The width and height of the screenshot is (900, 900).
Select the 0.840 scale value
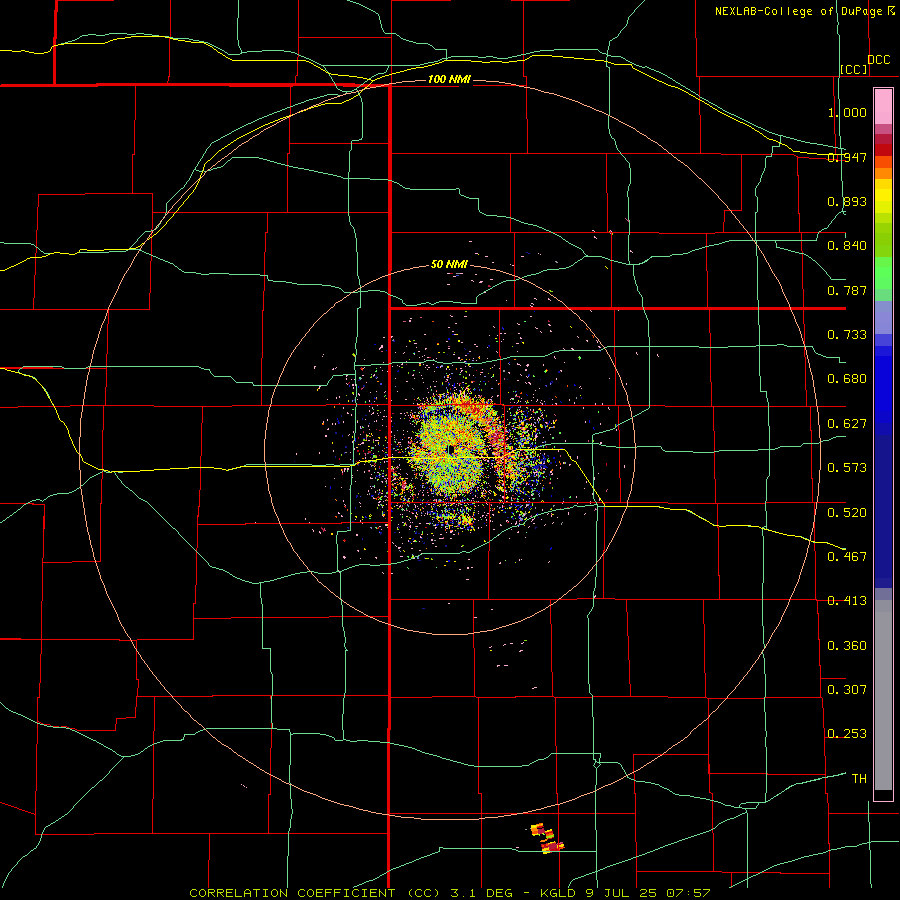[x=847, y=246]
